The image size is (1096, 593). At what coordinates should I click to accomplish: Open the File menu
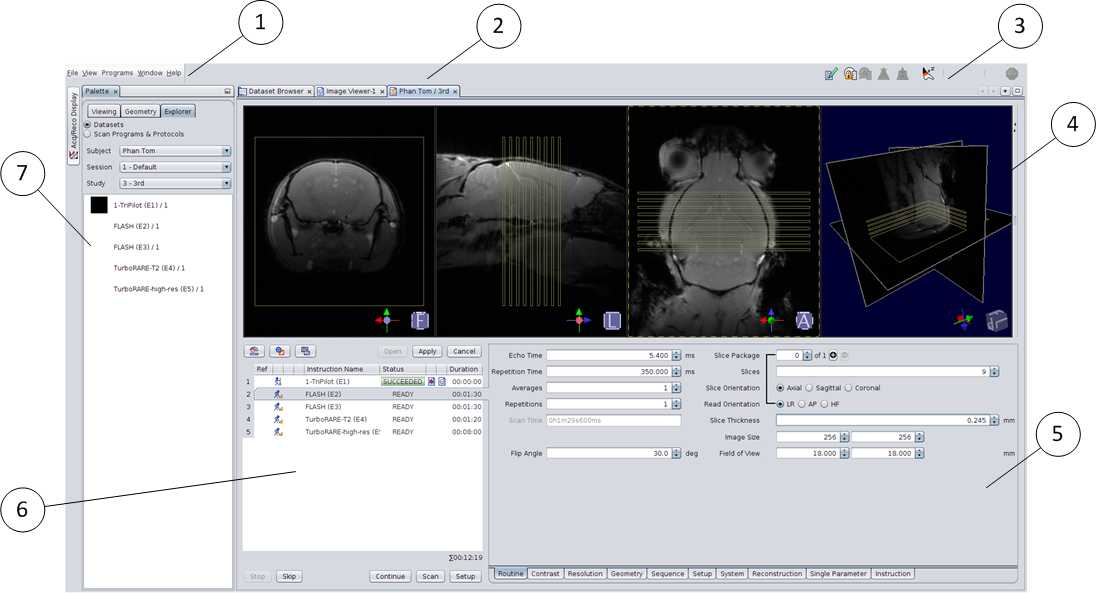pyautogui.click(x=73, y=73)
